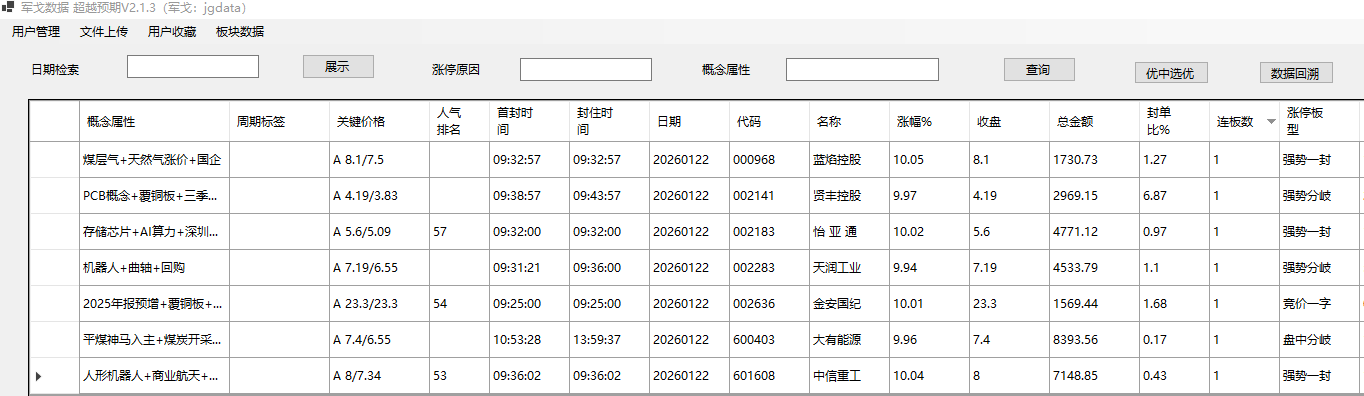Click stock code 601608
The height and width of the screenshot is (396, 1364).
pos(754,377)
